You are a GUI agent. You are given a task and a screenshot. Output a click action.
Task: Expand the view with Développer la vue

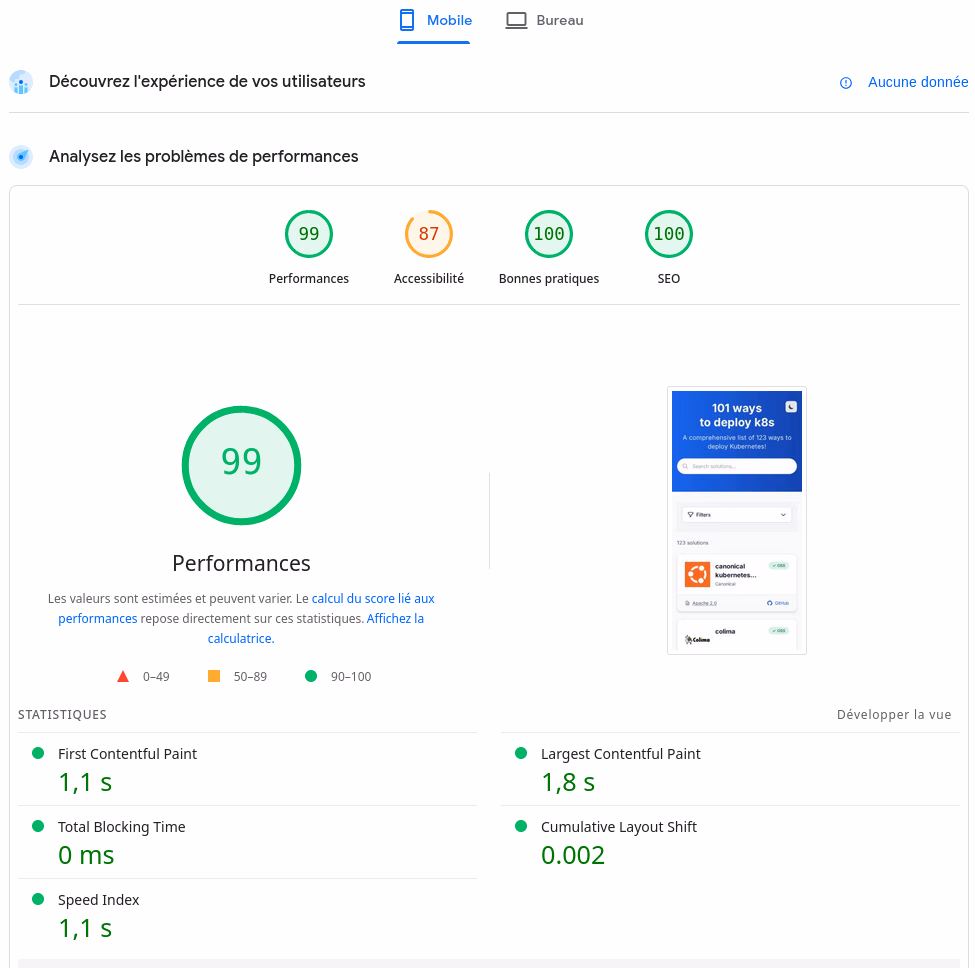pyautogui.click(x=894, y=714)
